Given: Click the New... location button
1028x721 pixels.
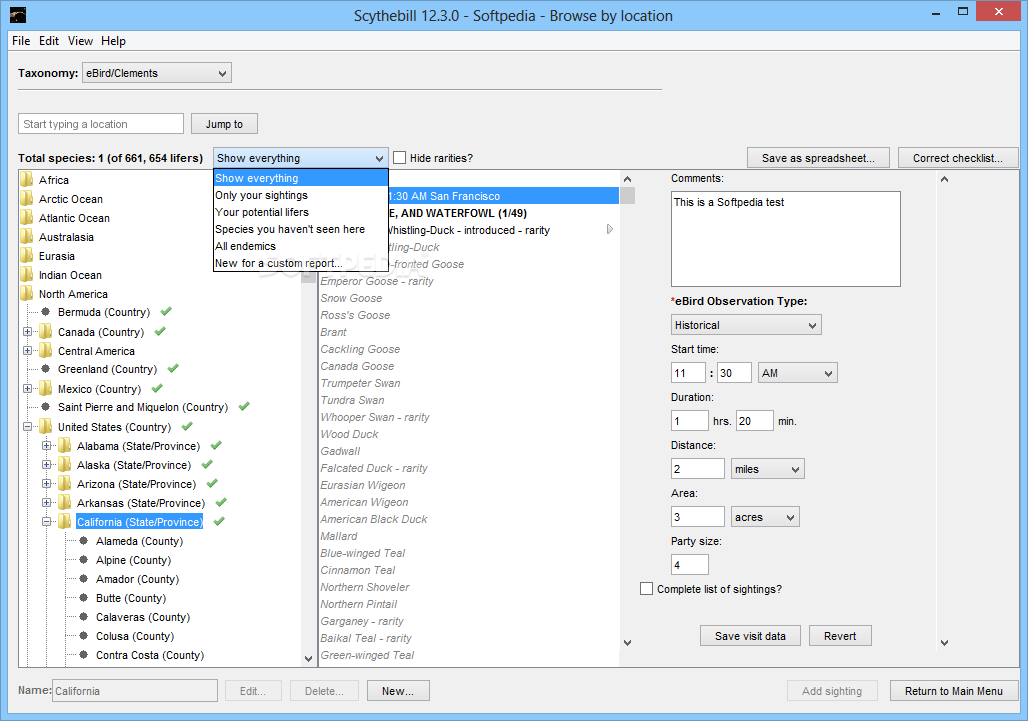Looking at the screenshot, I should coord(398,691).
